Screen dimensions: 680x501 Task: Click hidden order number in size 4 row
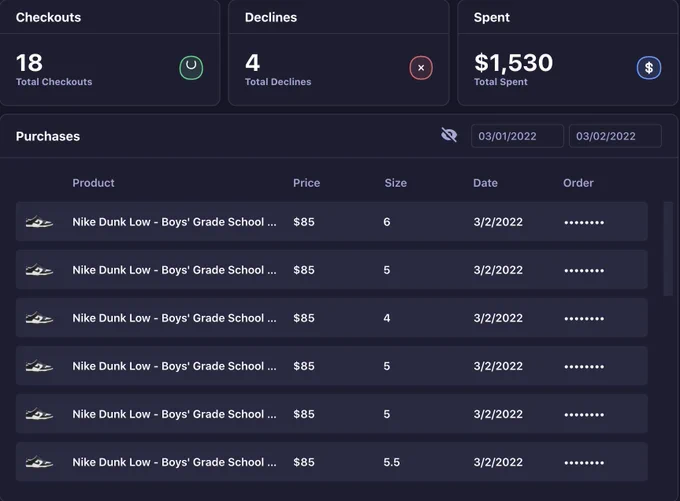[x=584, y=319]
